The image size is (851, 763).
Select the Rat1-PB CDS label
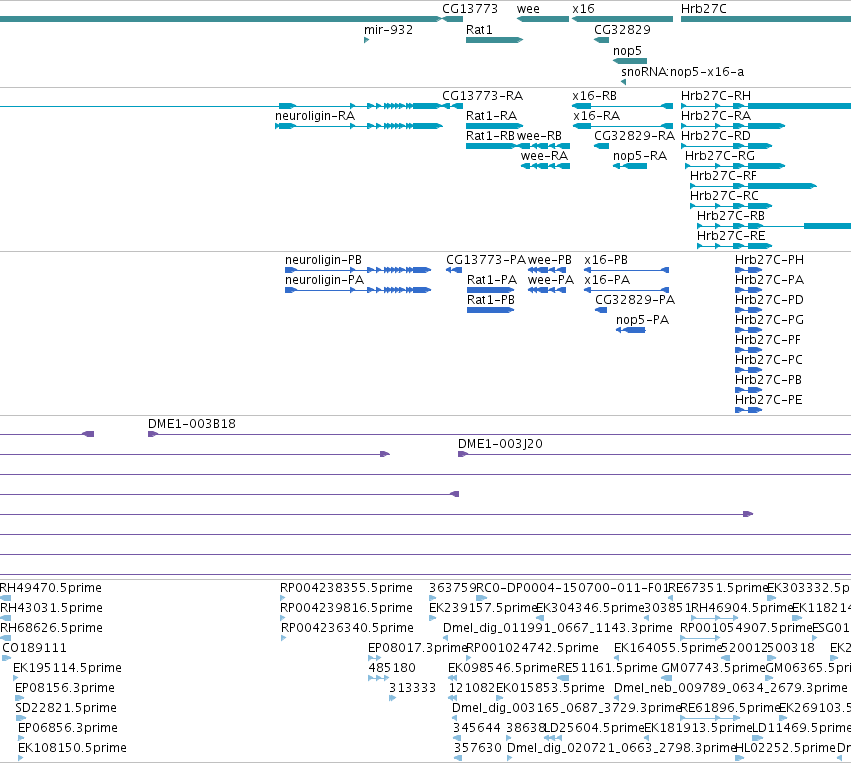click(x=491, y=301)
